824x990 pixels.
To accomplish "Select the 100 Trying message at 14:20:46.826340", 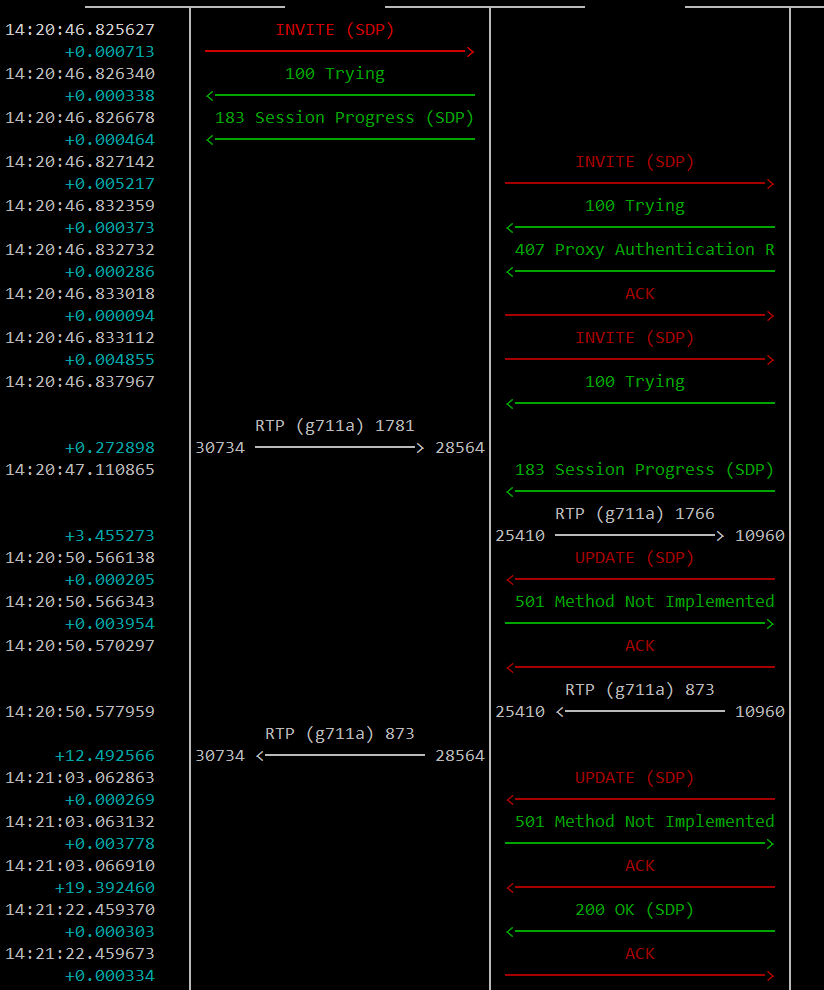I will coord(335,74).
